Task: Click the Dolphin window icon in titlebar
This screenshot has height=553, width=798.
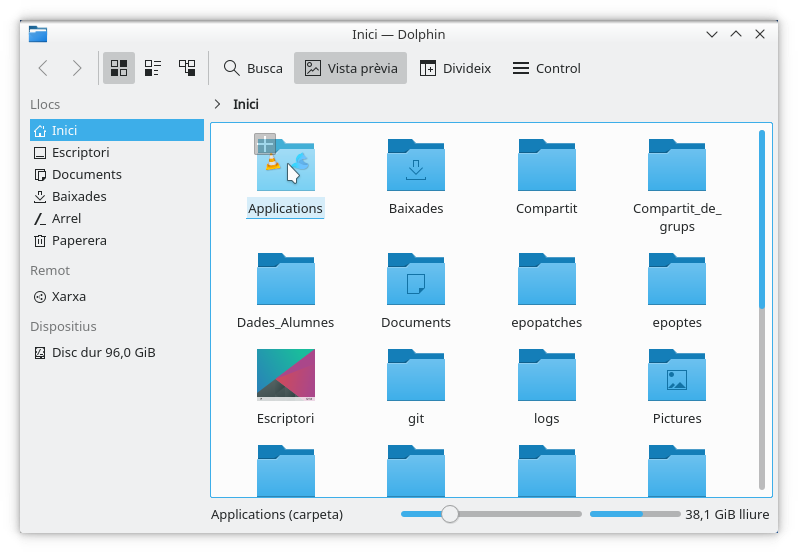Action: 38,34
